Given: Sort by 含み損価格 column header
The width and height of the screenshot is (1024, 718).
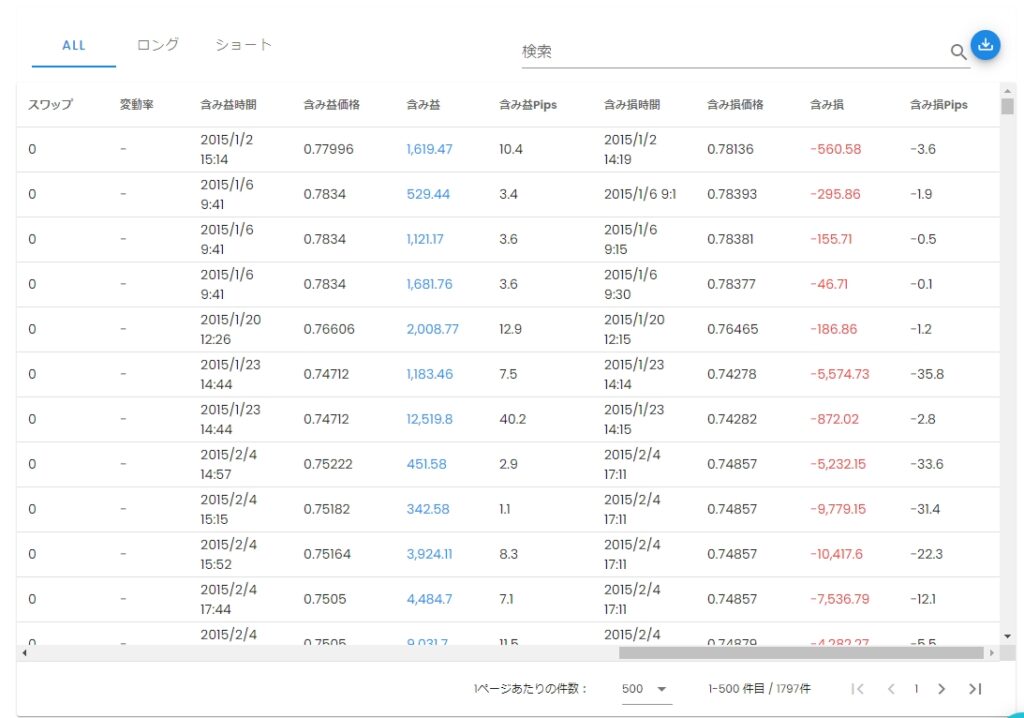Looking at the screenshot, I should 735,105.
